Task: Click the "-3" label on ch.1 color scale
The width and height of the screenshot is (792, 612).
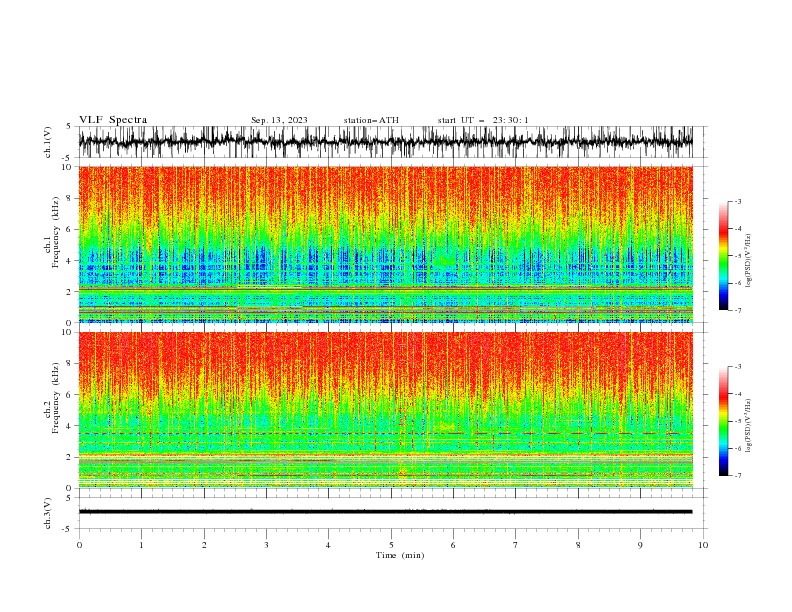Action: [737, 201]
